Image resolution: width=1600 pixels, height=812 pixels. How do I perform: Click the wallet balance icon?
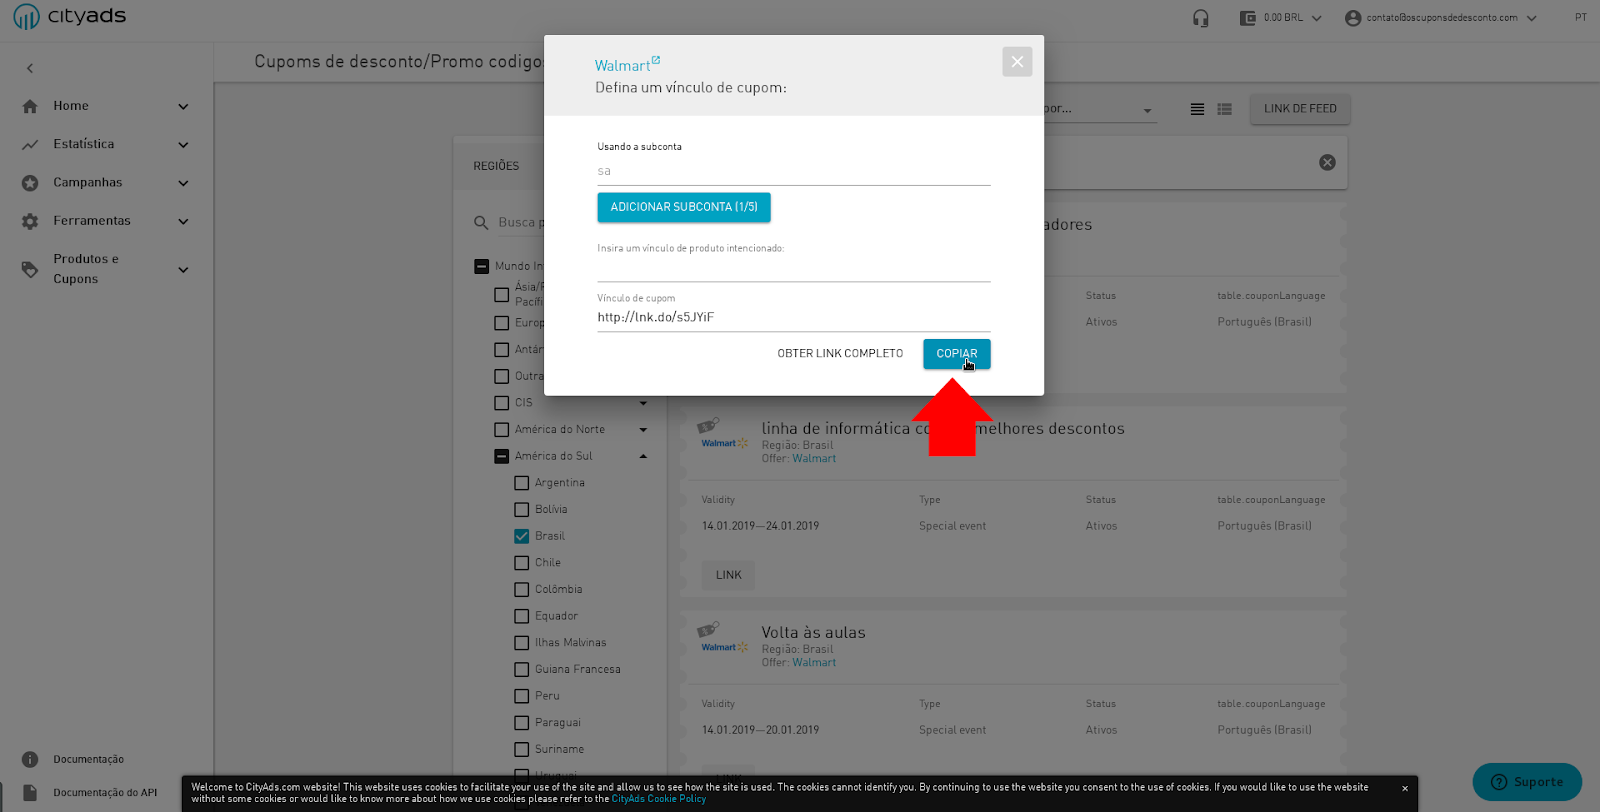tap(1248, 18)
